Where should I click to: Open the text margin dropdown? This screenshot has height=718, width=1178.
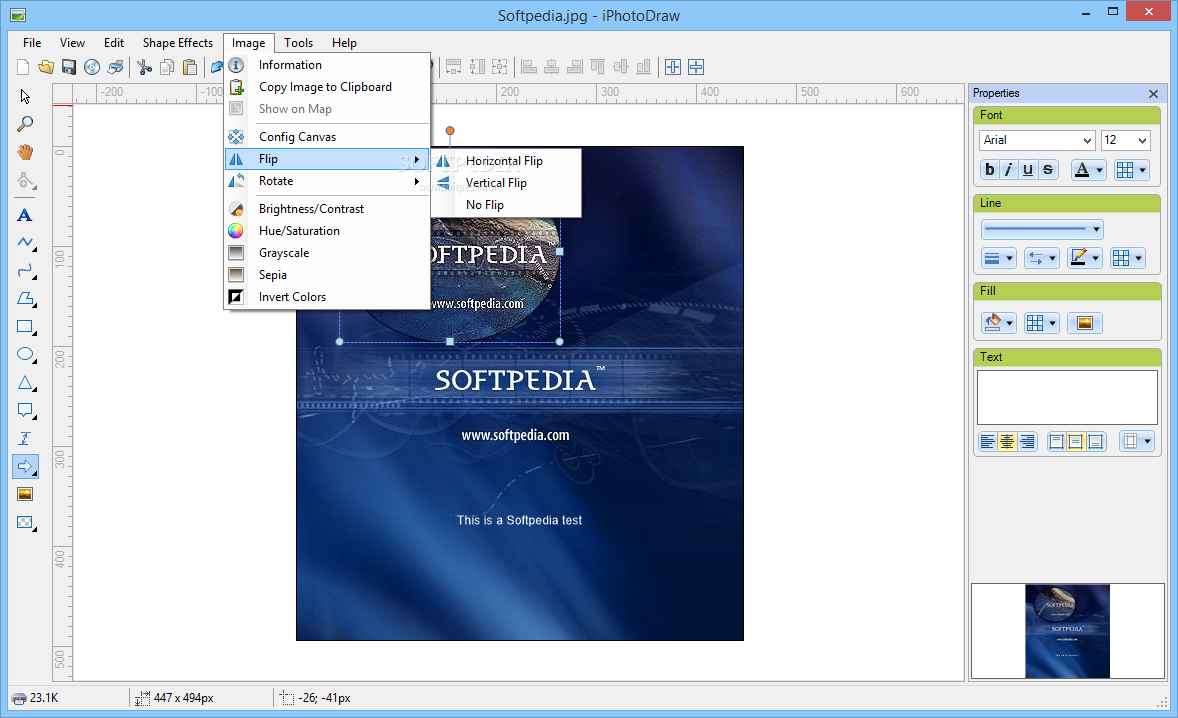(x=1136, y=442)
